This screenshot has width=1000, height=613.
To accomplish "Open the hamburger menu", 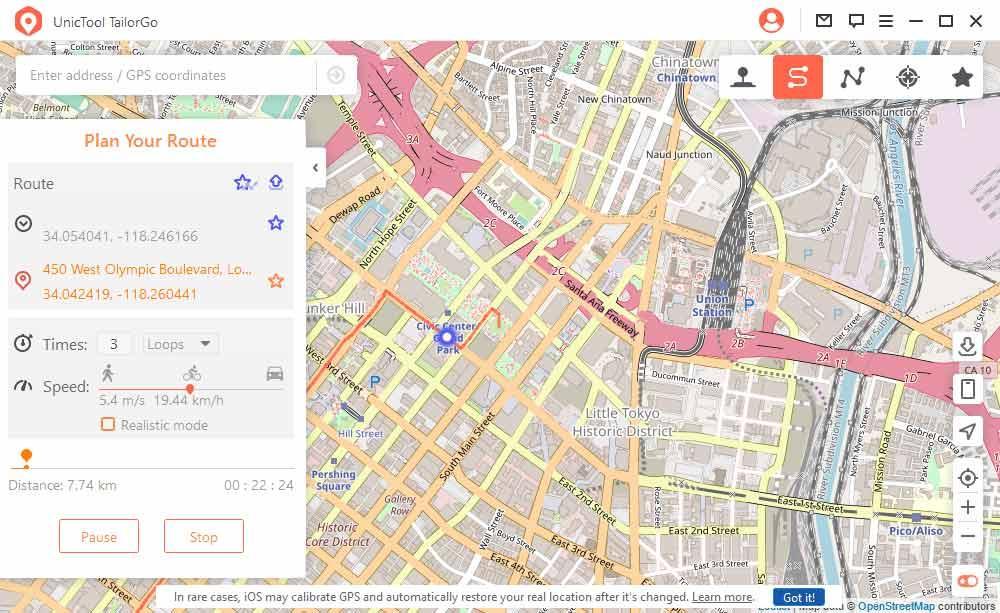I will tap(886, 21).
